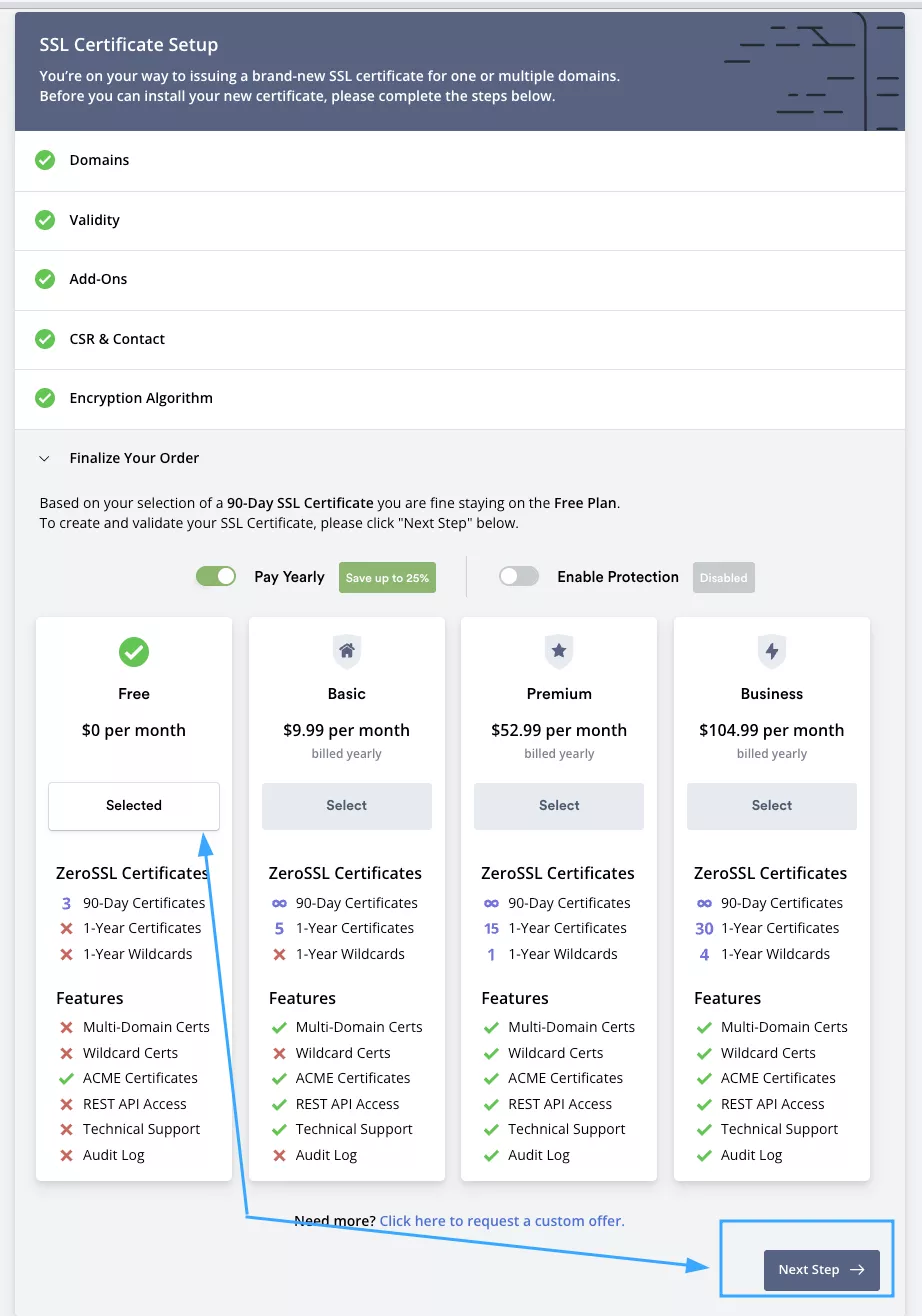Expand the Domains step
The width and height of the screenshot is (922, 1316).
99,160
